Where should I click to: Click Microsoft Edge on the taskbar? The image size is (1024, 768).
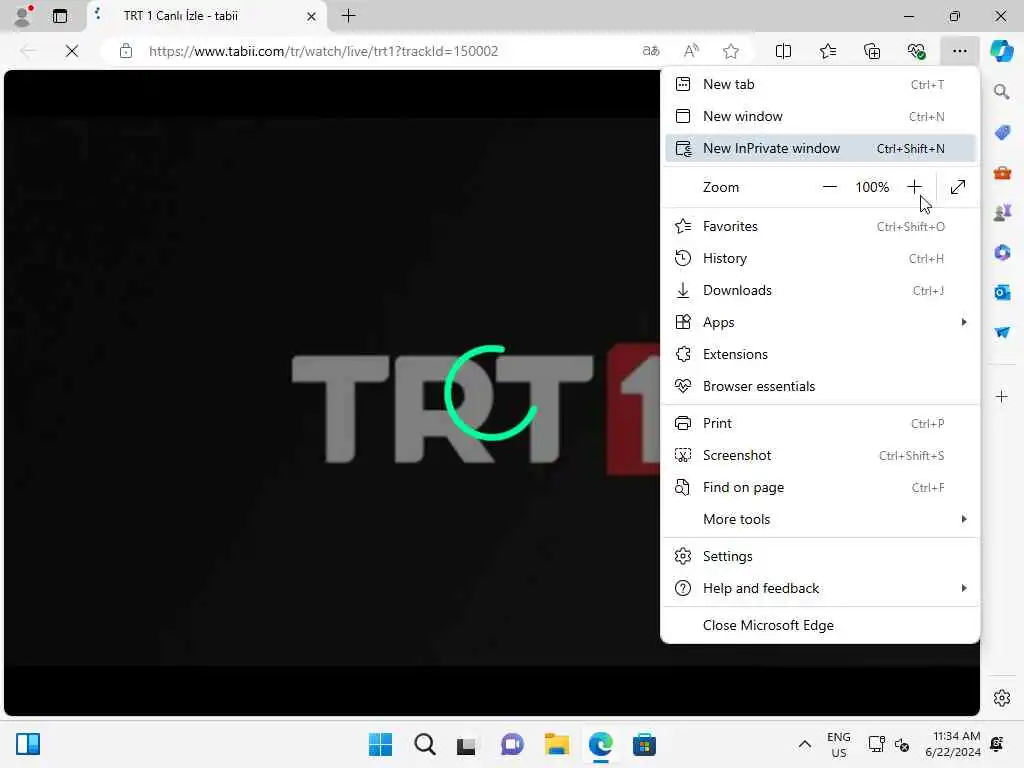coord(600,744)
